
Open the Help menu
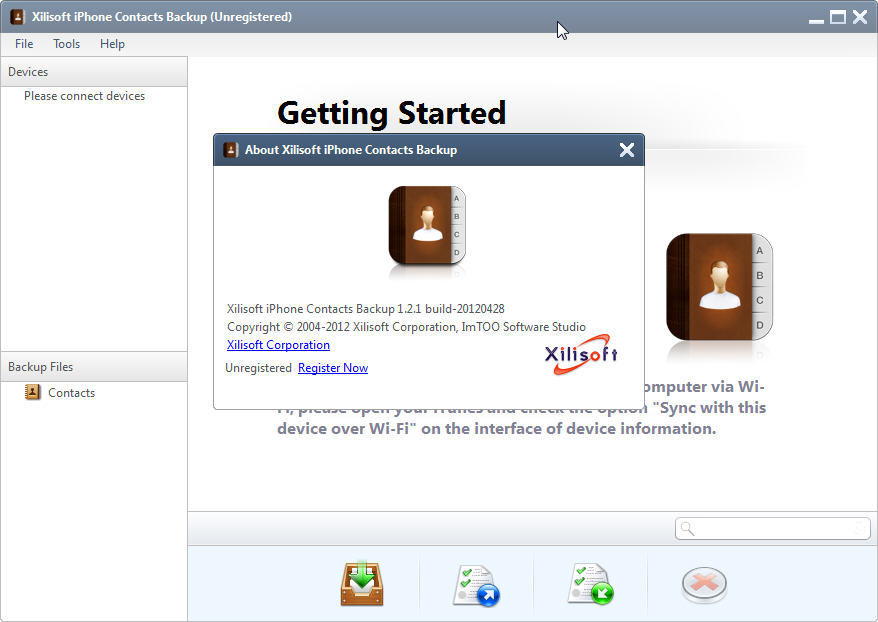coord(112,43)
